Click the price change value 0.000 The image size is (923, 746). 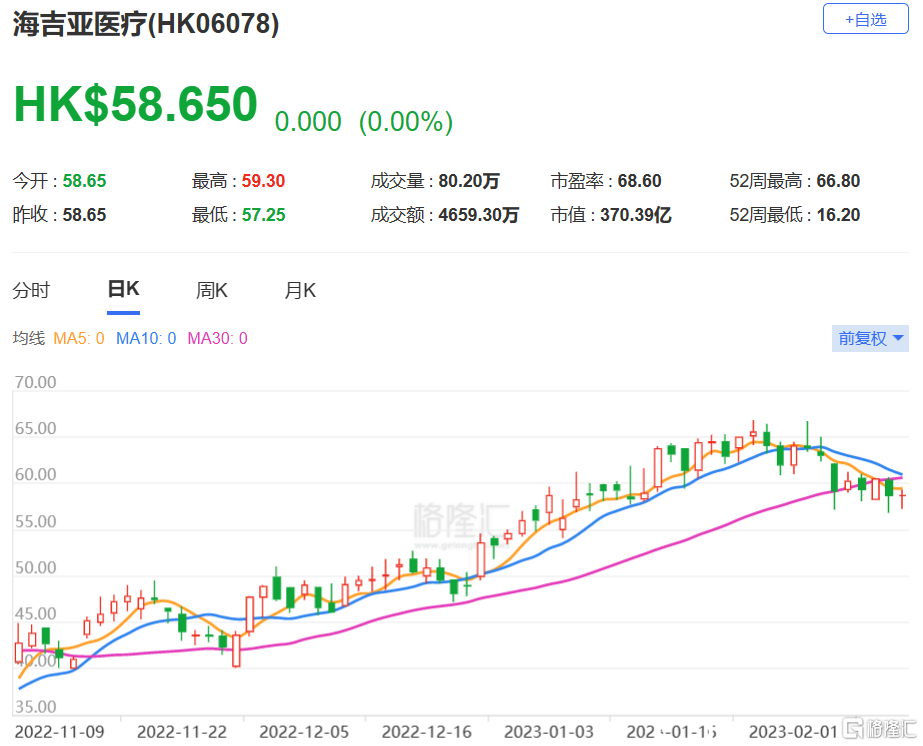(308, 122)
